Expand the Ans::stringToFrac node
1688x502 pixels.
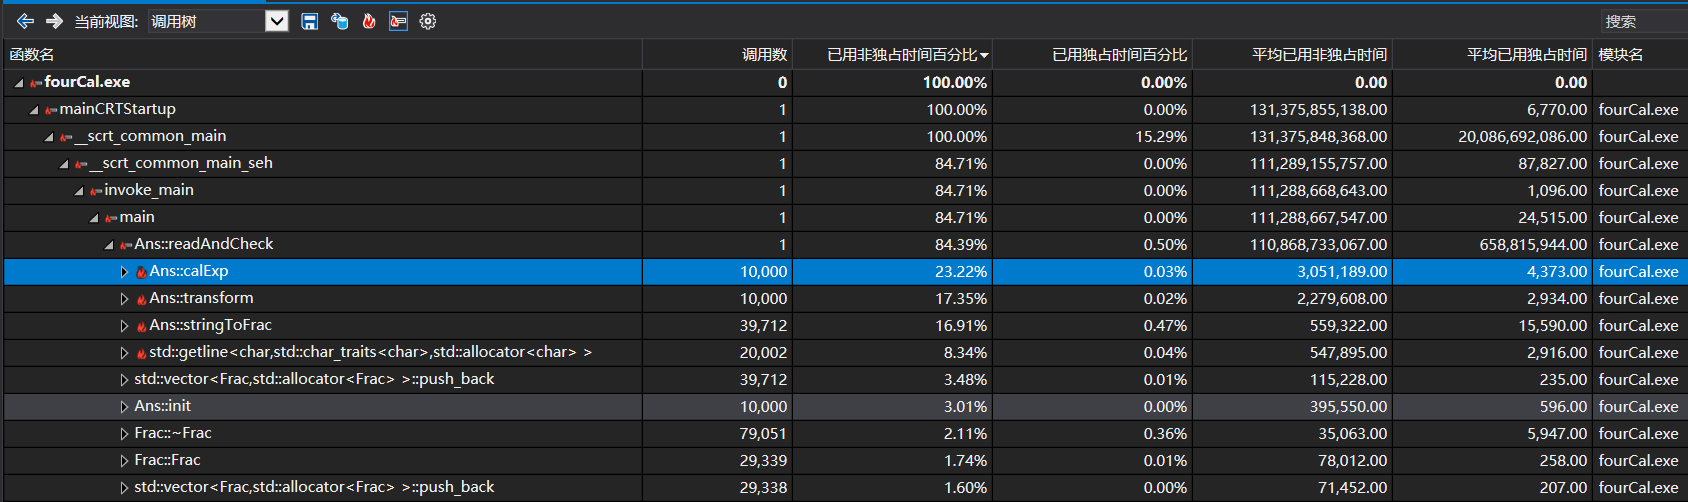pyautogui.click(x=124, y=326)
